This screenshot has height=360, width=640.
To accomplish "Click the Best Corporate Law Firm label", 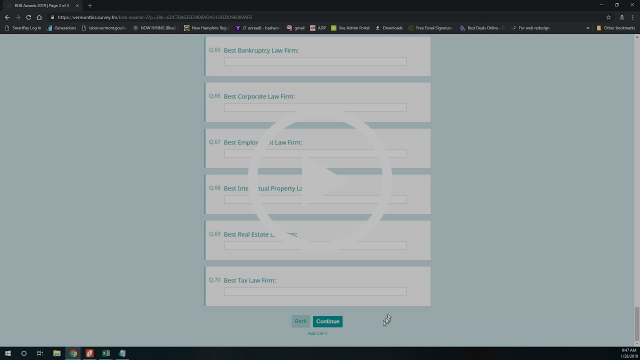I will 259,97.
